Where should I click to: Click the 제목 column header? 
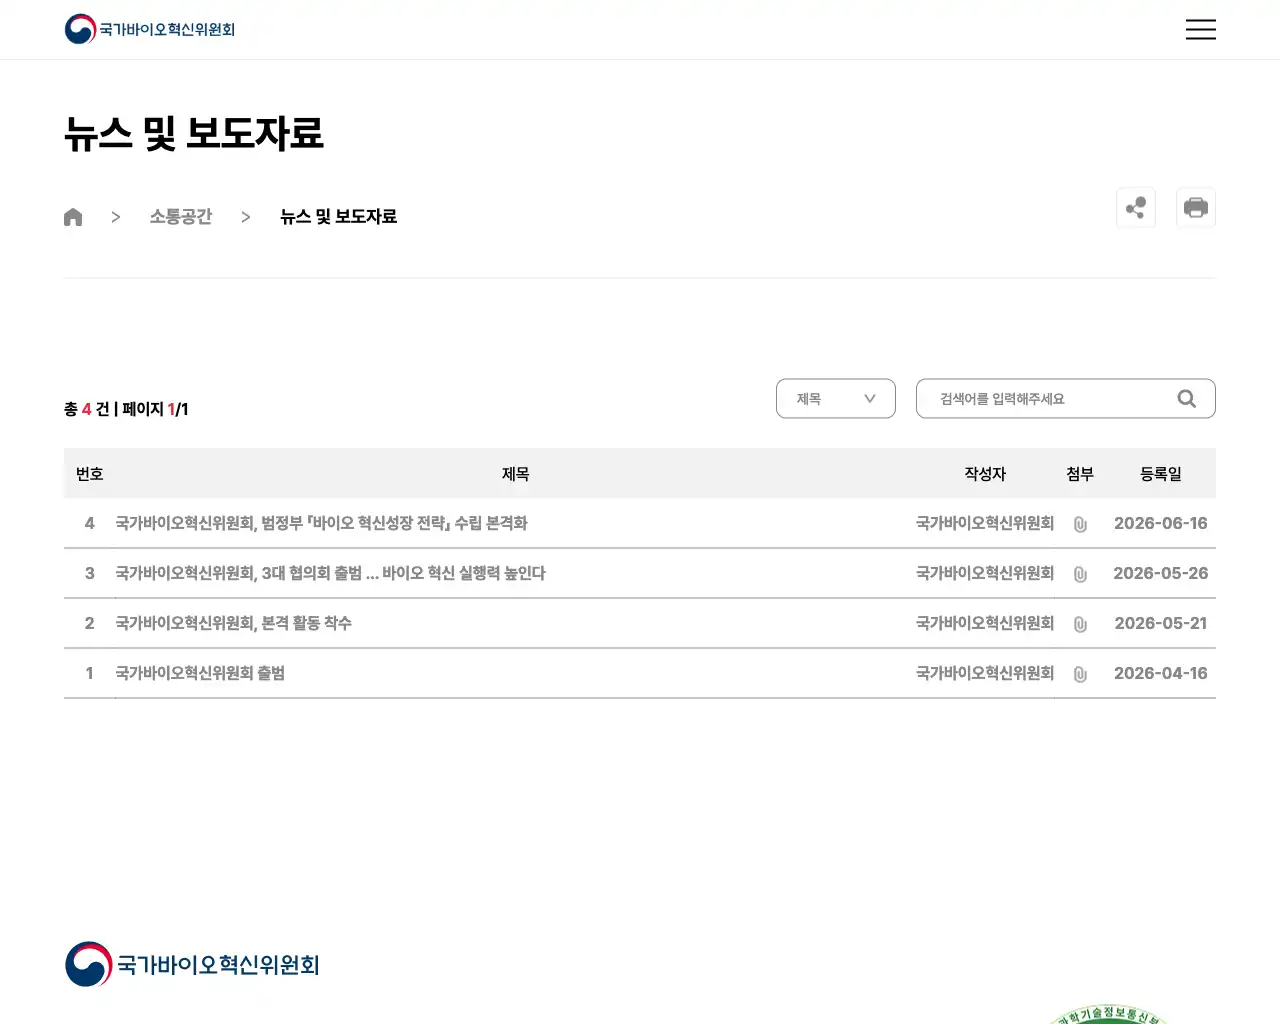[x=515, y=474]
